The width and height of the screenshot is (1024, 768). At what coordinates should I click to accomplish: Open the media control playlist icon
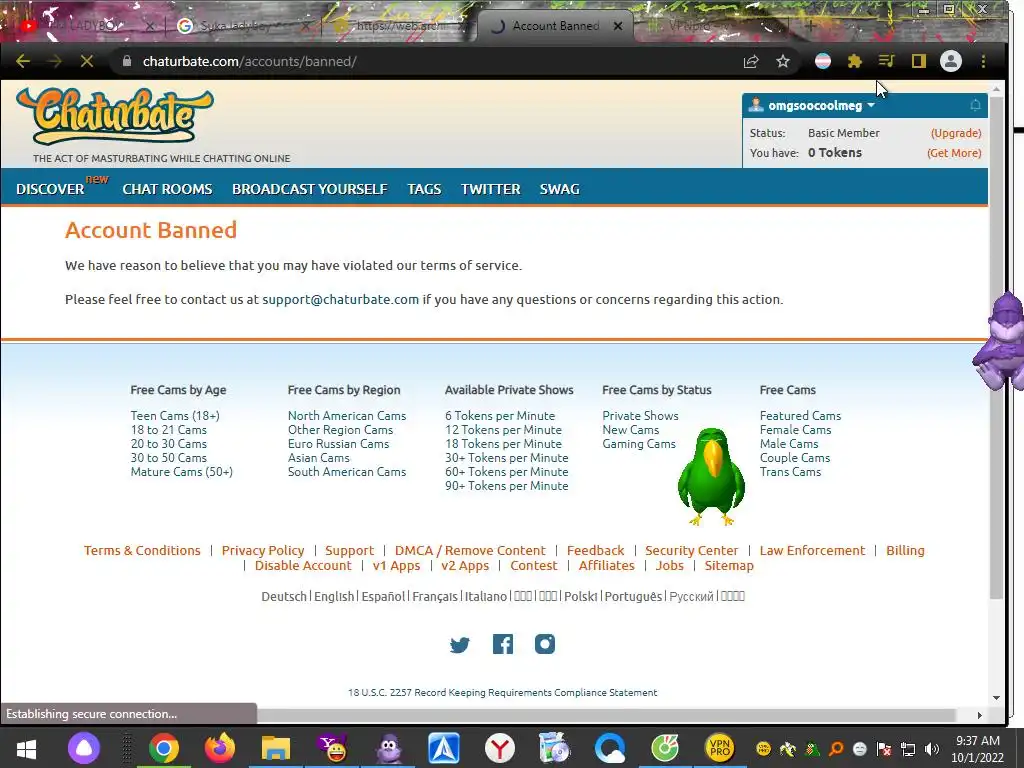coord(886,61)
